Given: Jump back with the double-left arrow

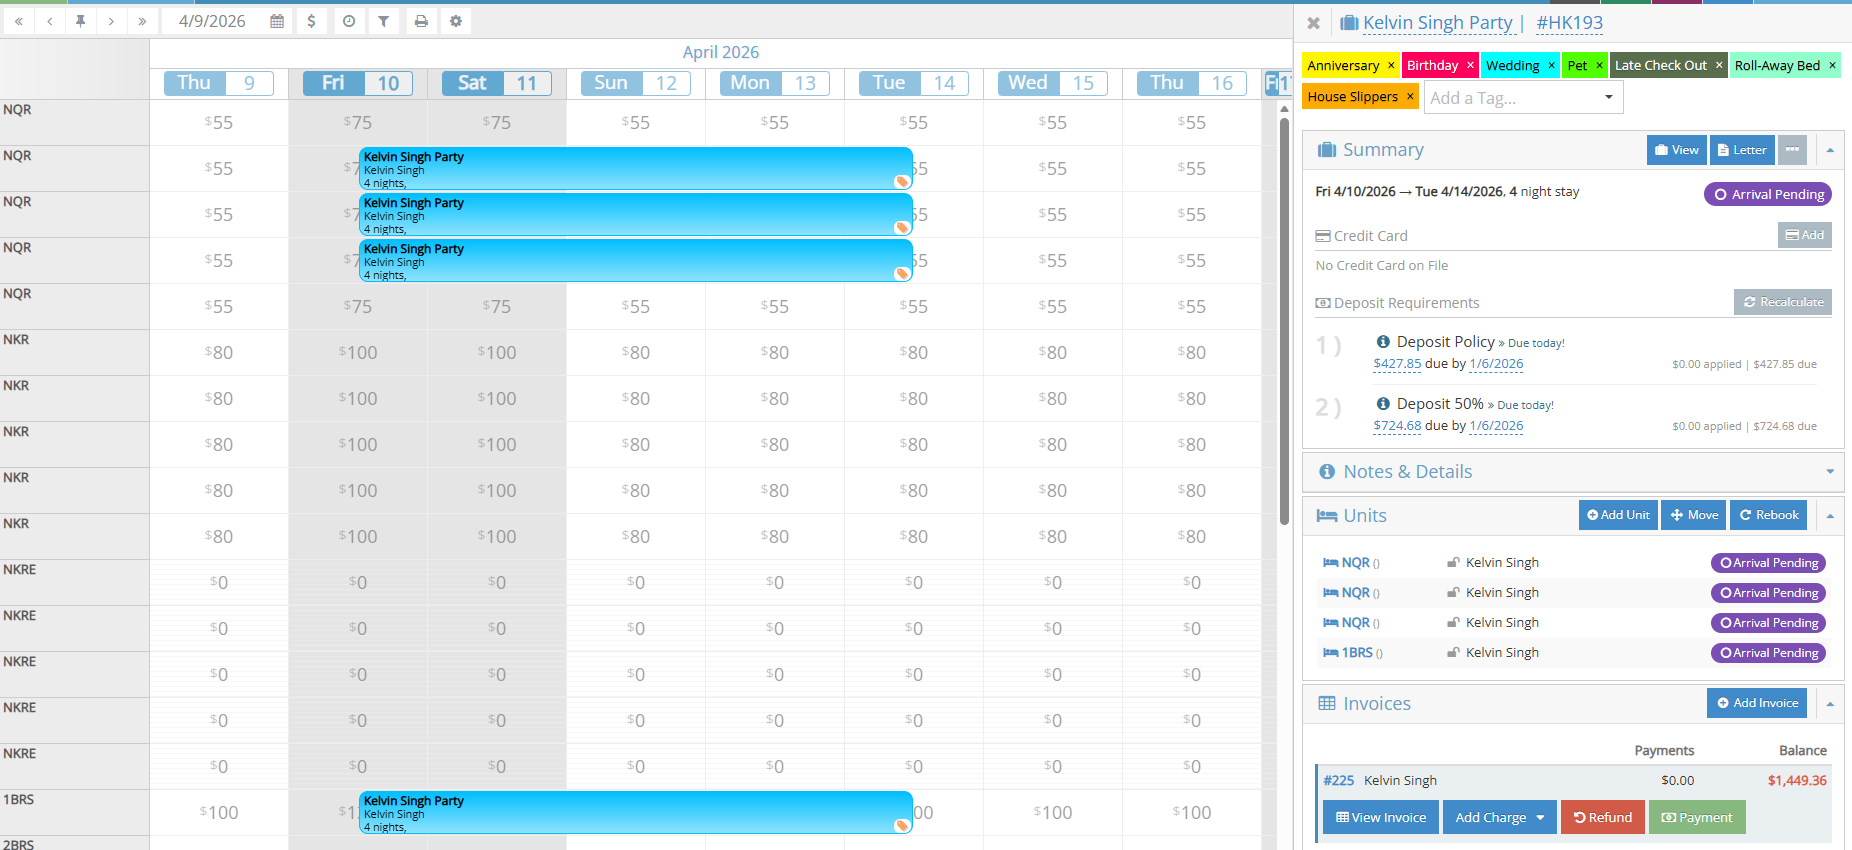Looking at the screenshot, I should (x=18, y=21).
